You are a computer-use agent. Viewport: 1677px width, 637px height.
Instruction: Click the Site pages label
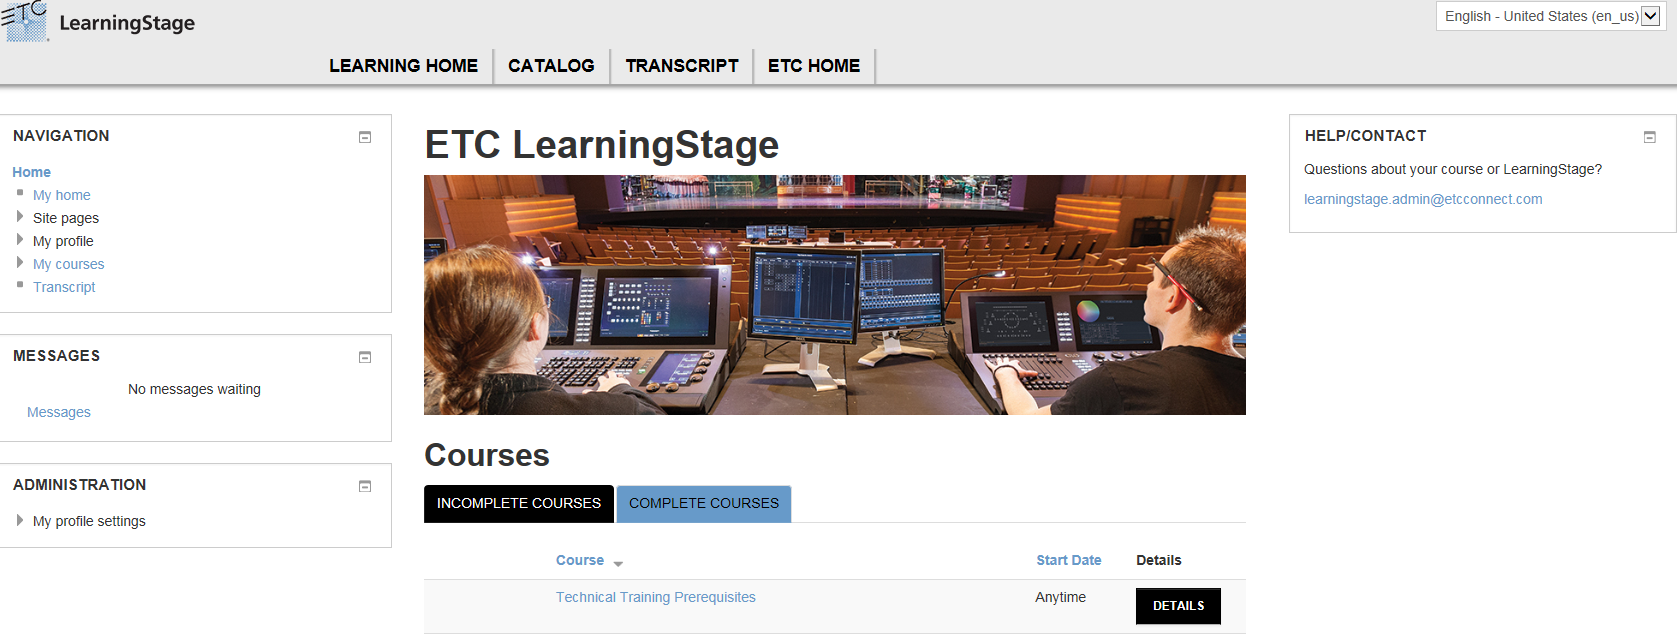click(66, 218)
